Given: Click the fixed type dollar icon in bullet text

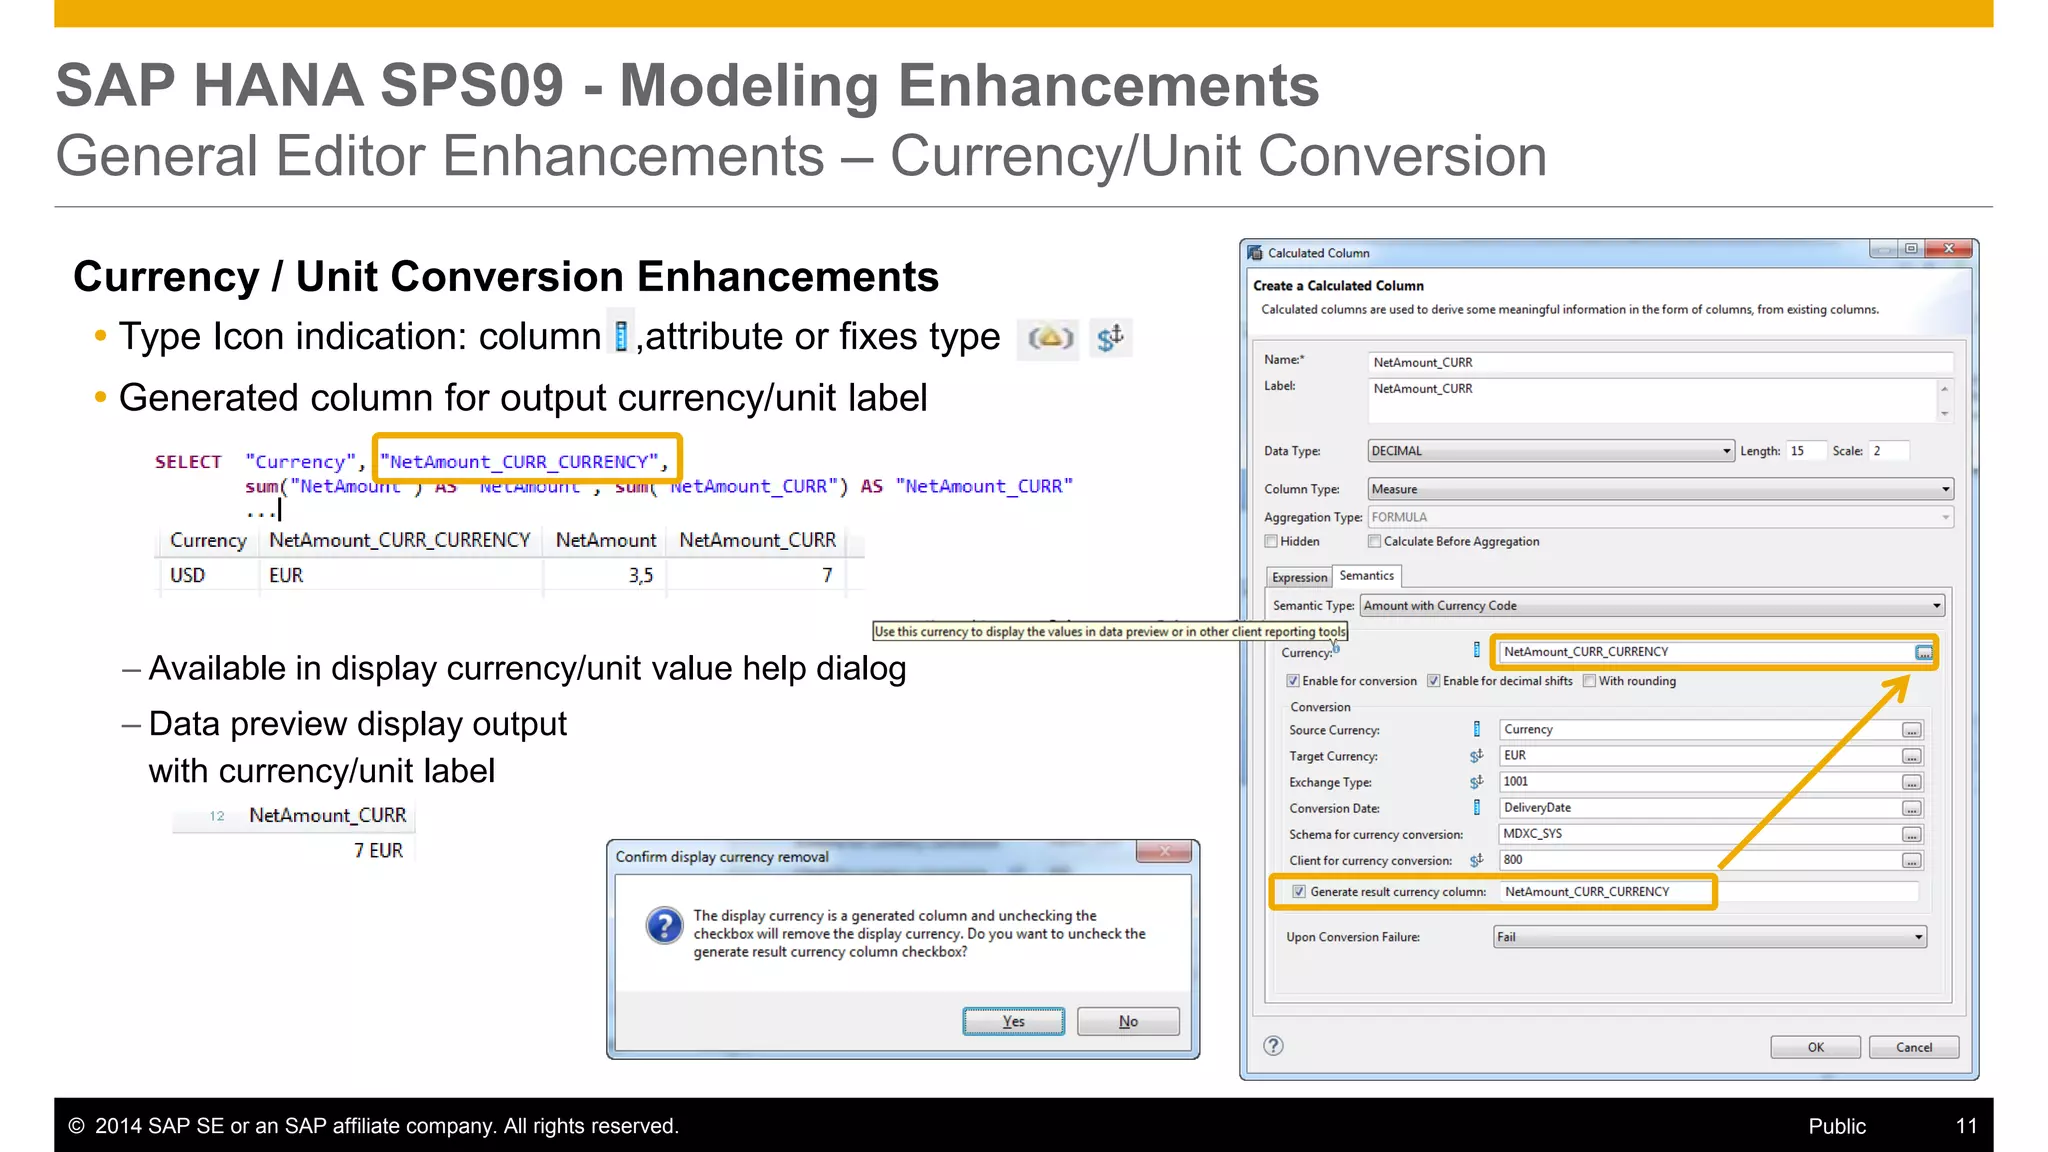Looking at the screenshot, I should [1111, 338].
